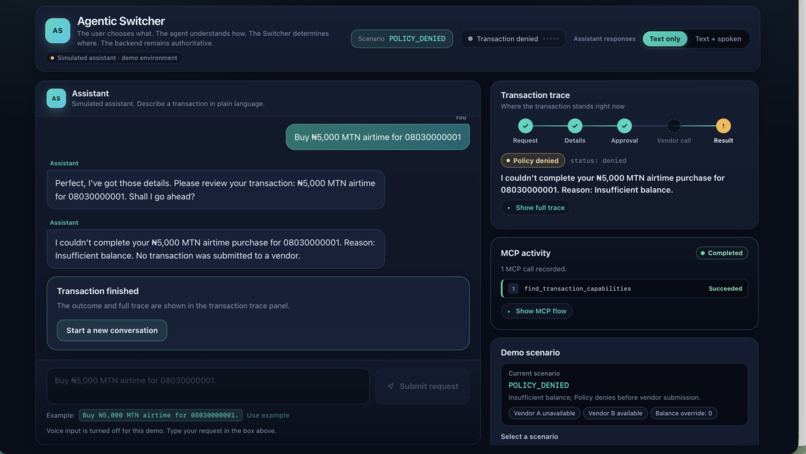Click the 1 MCP call recorded text

(533, 269)
